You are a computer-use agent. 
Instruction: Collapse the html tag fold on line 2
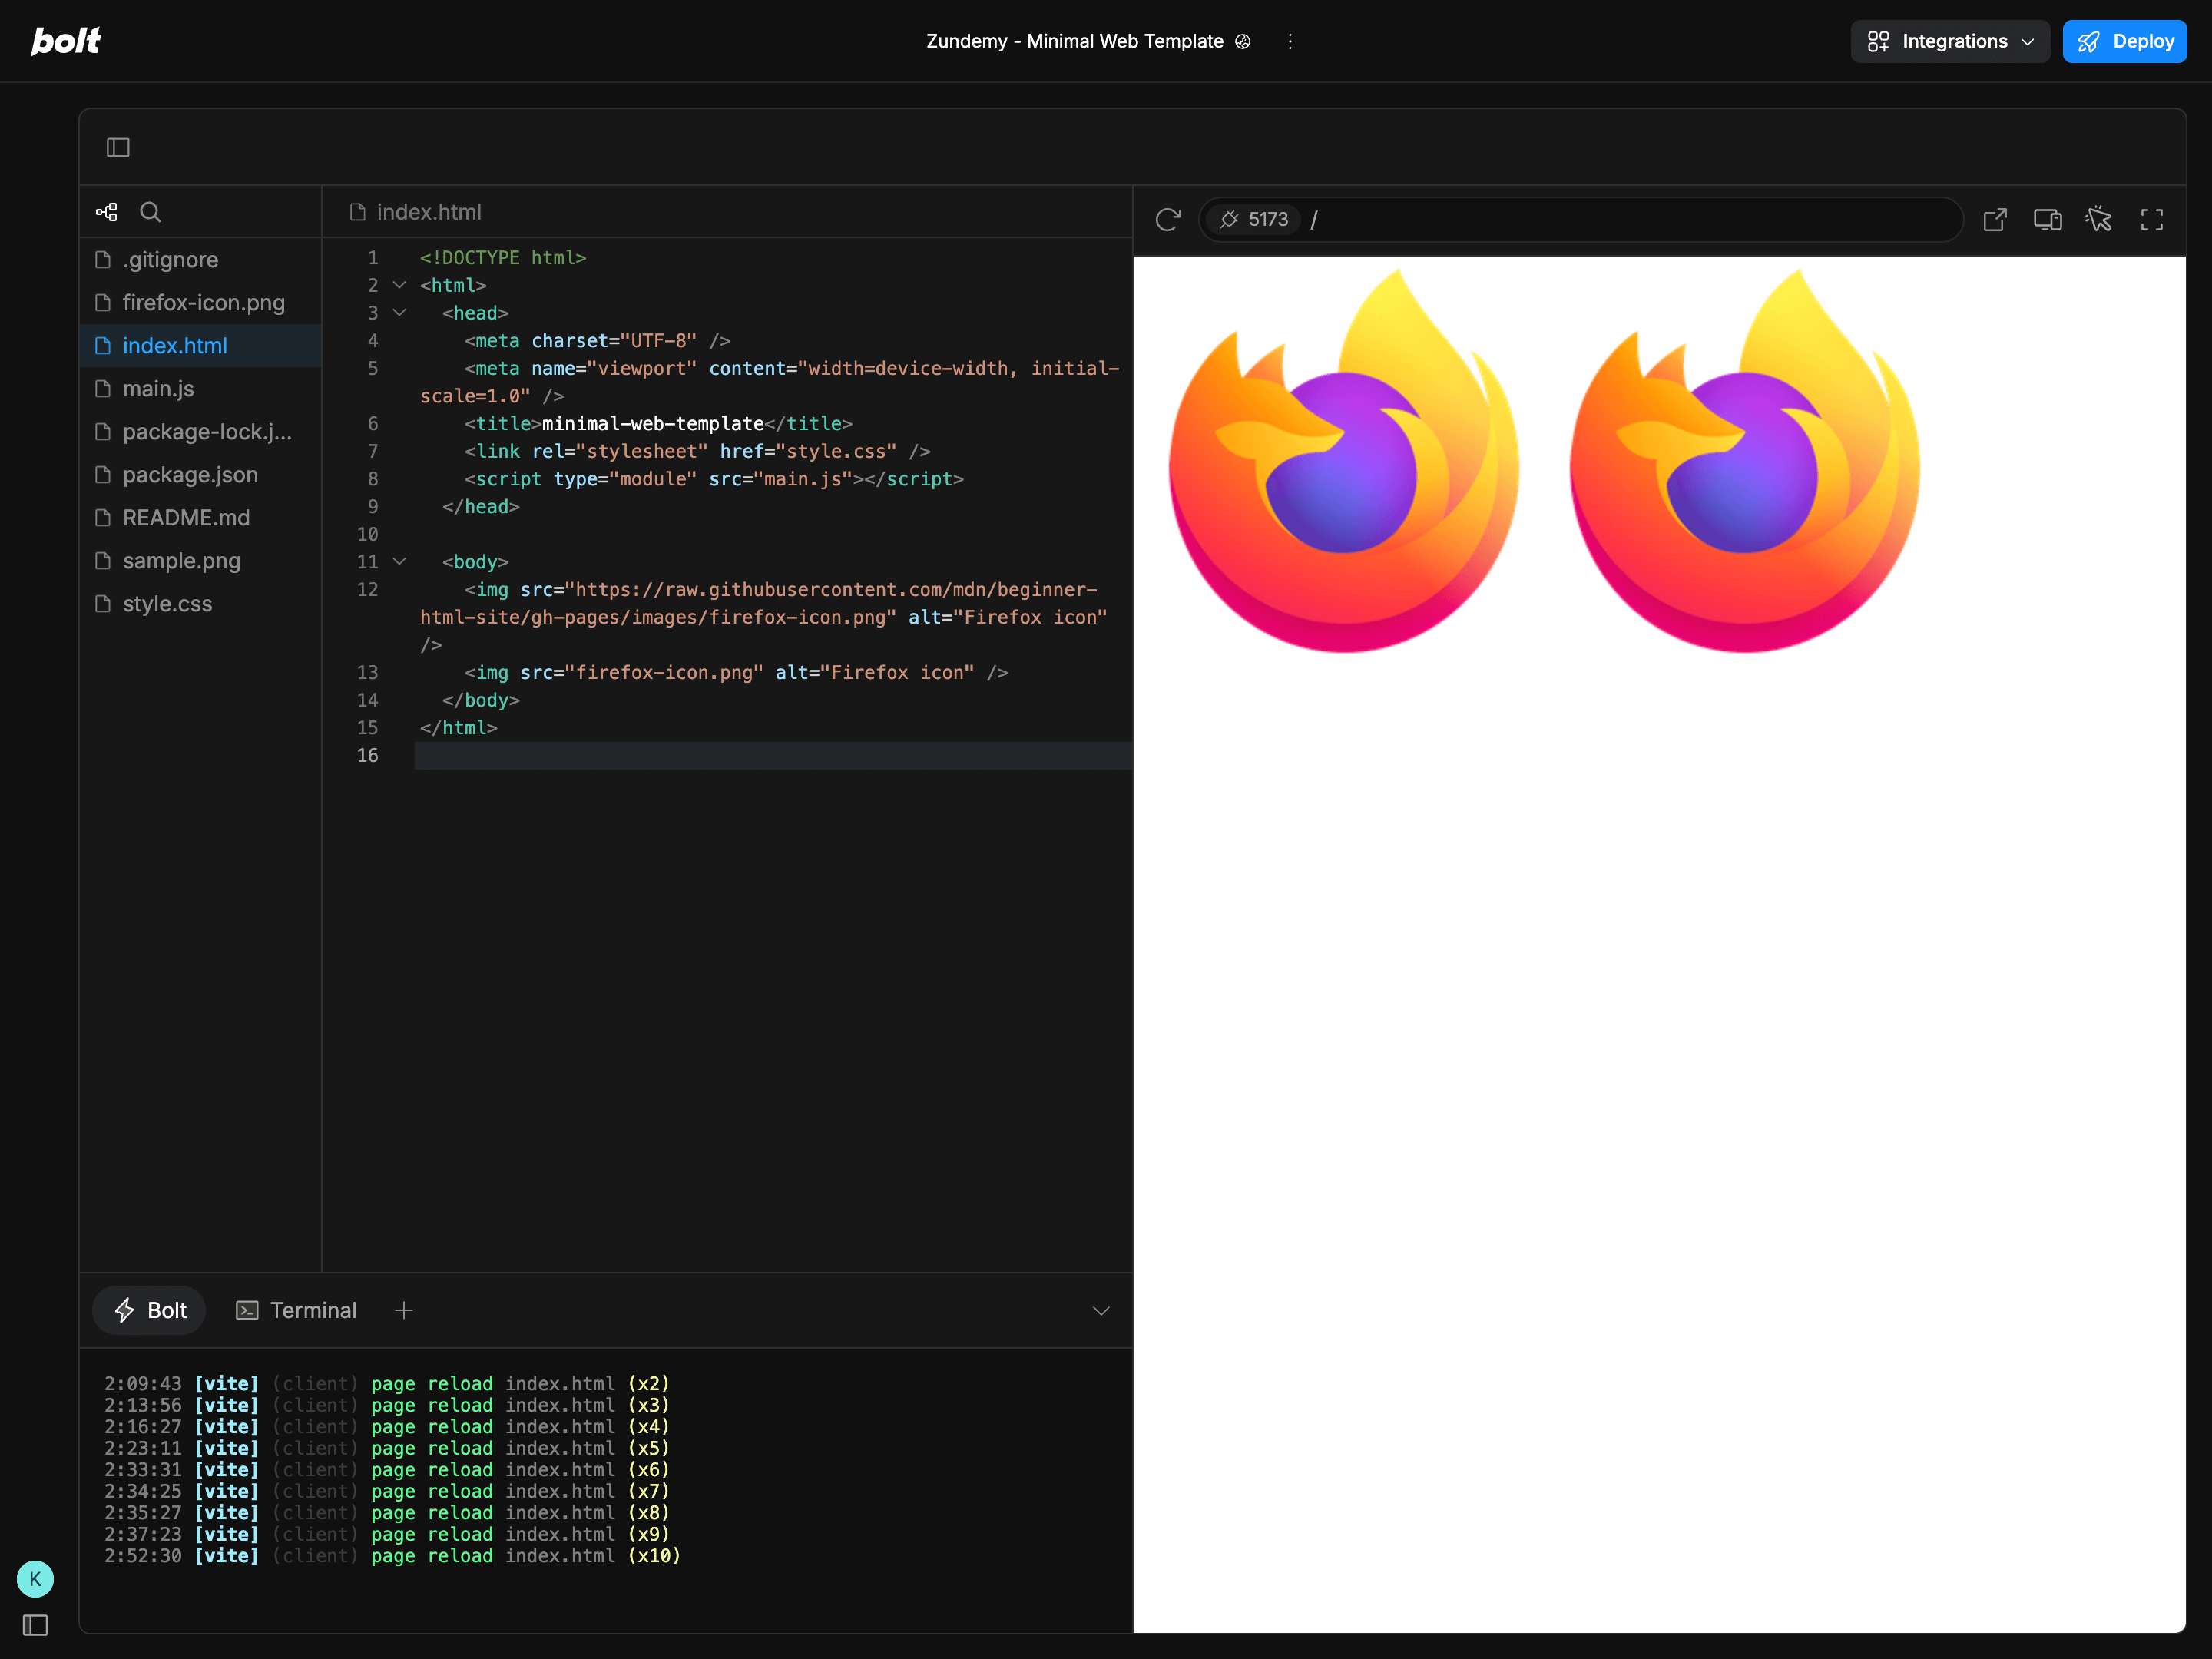point(399,285)
